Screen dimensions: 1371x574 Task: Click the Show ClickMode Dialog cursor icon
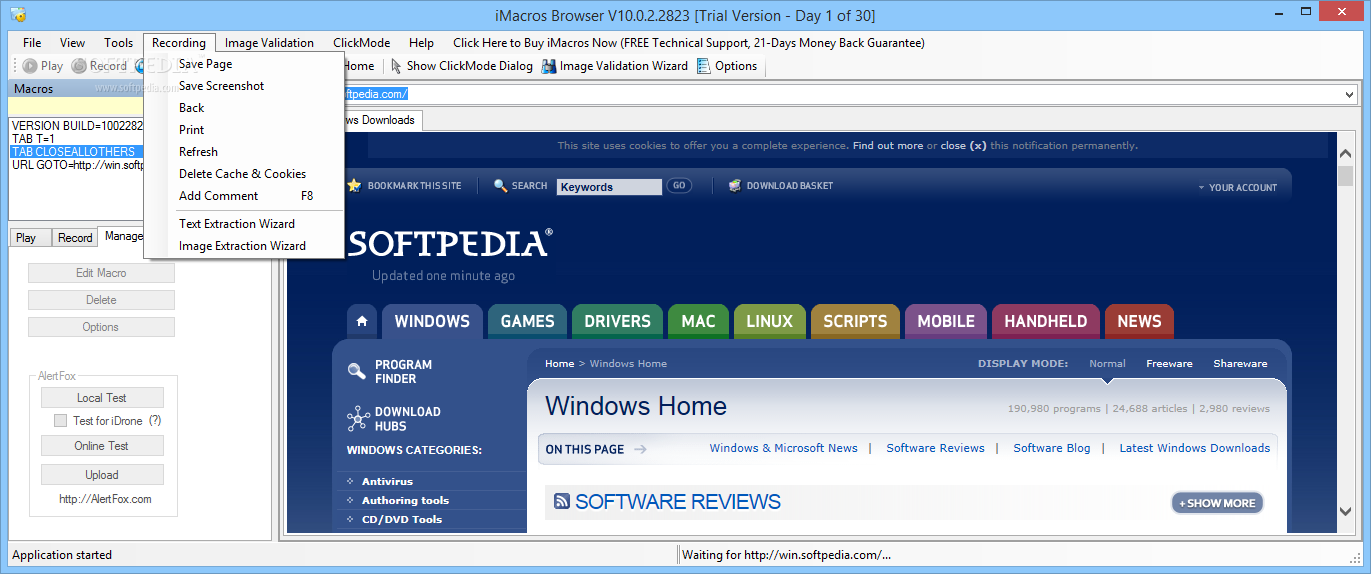(397, 66)
